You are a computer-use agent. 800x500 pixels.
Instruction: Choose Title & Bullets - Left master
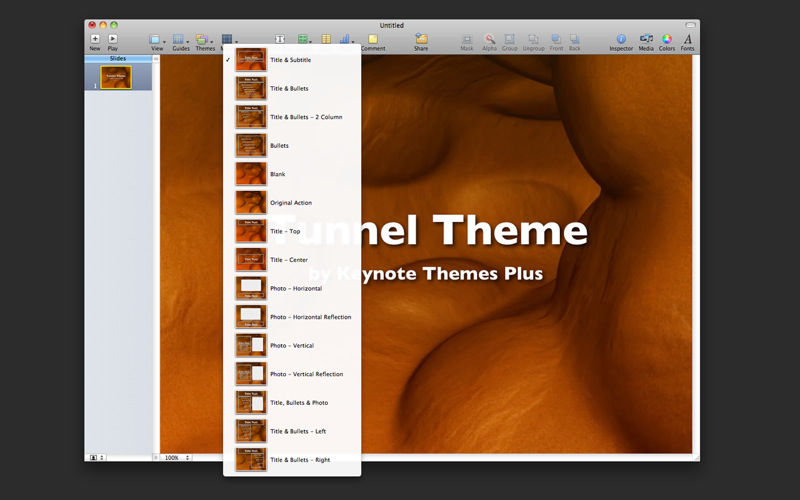(x=292, y=431)
